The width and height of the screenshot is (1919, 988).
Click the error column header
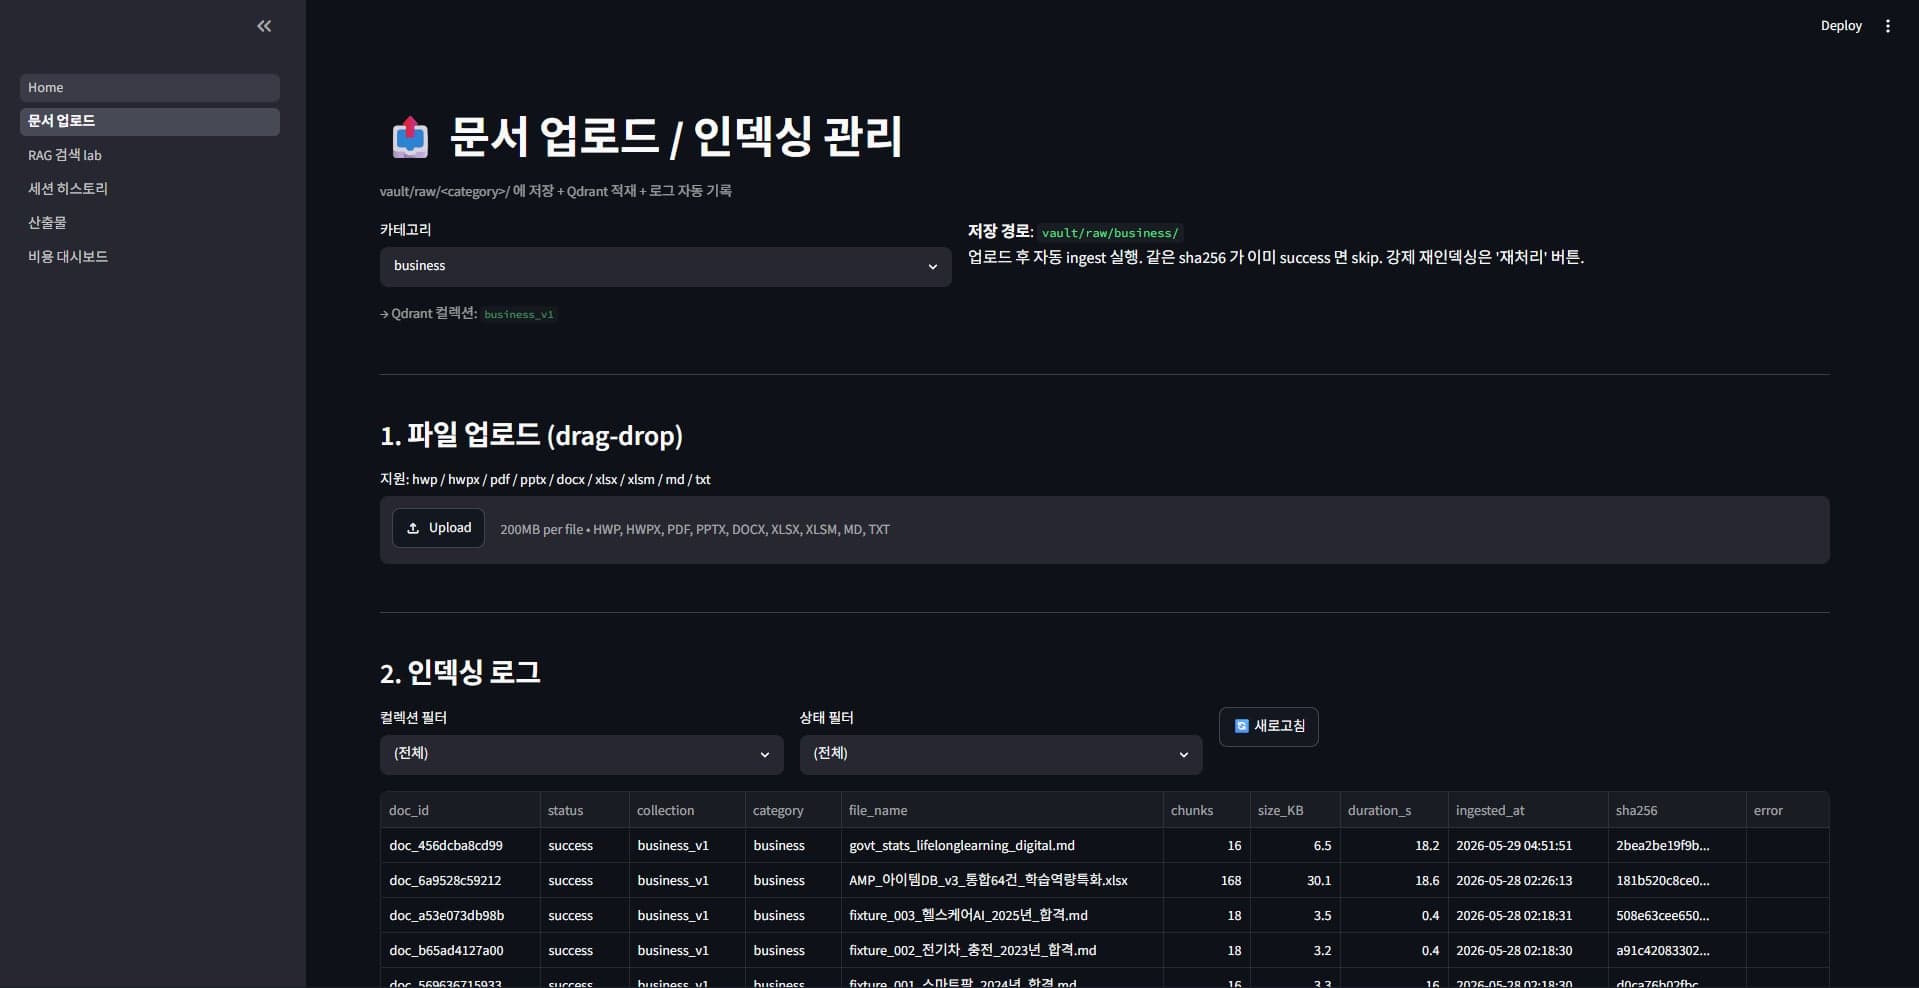(x=1787, y=810)
